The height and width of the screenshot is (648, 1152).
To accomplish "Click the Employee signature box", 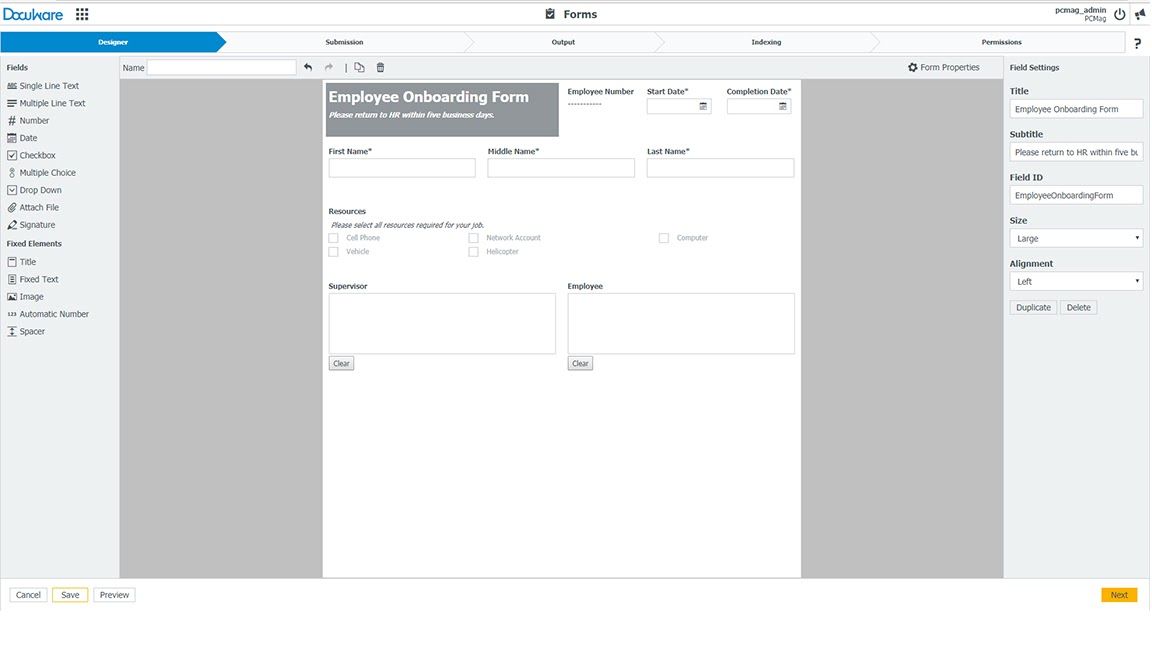I will click(x=681, y=324).
